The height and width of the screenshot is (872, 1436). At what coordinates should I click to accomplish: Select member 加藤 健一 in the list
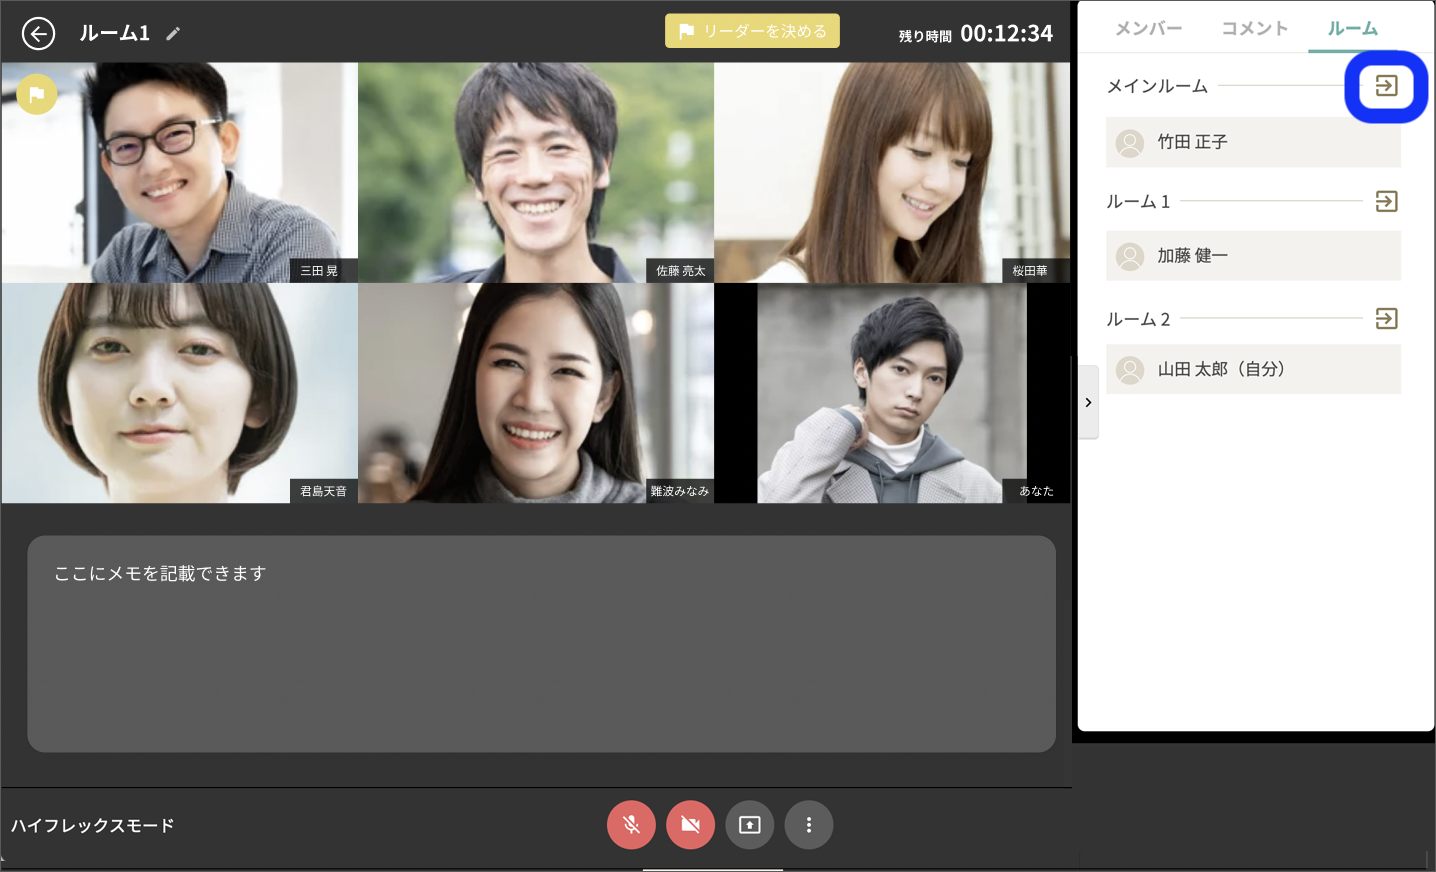[x=1252, y=256]
